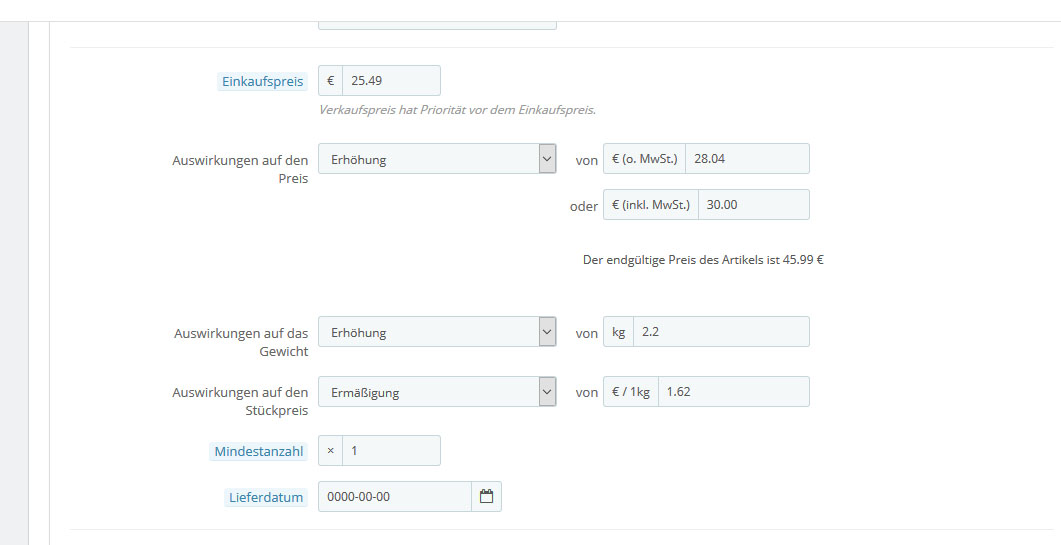The image size is (1061, 545).
Task: Click the Einkaufspreis label
Action: 262,82
